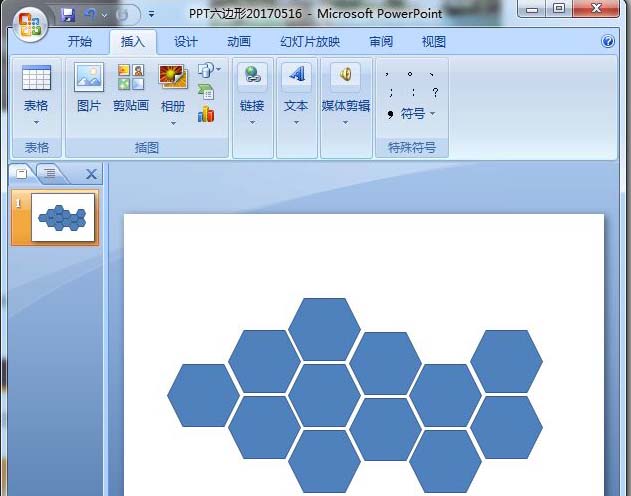The height and width of the screenshot is (496, 631).
Task: Close the slides thumbnail pane
Action: (92, 174)
